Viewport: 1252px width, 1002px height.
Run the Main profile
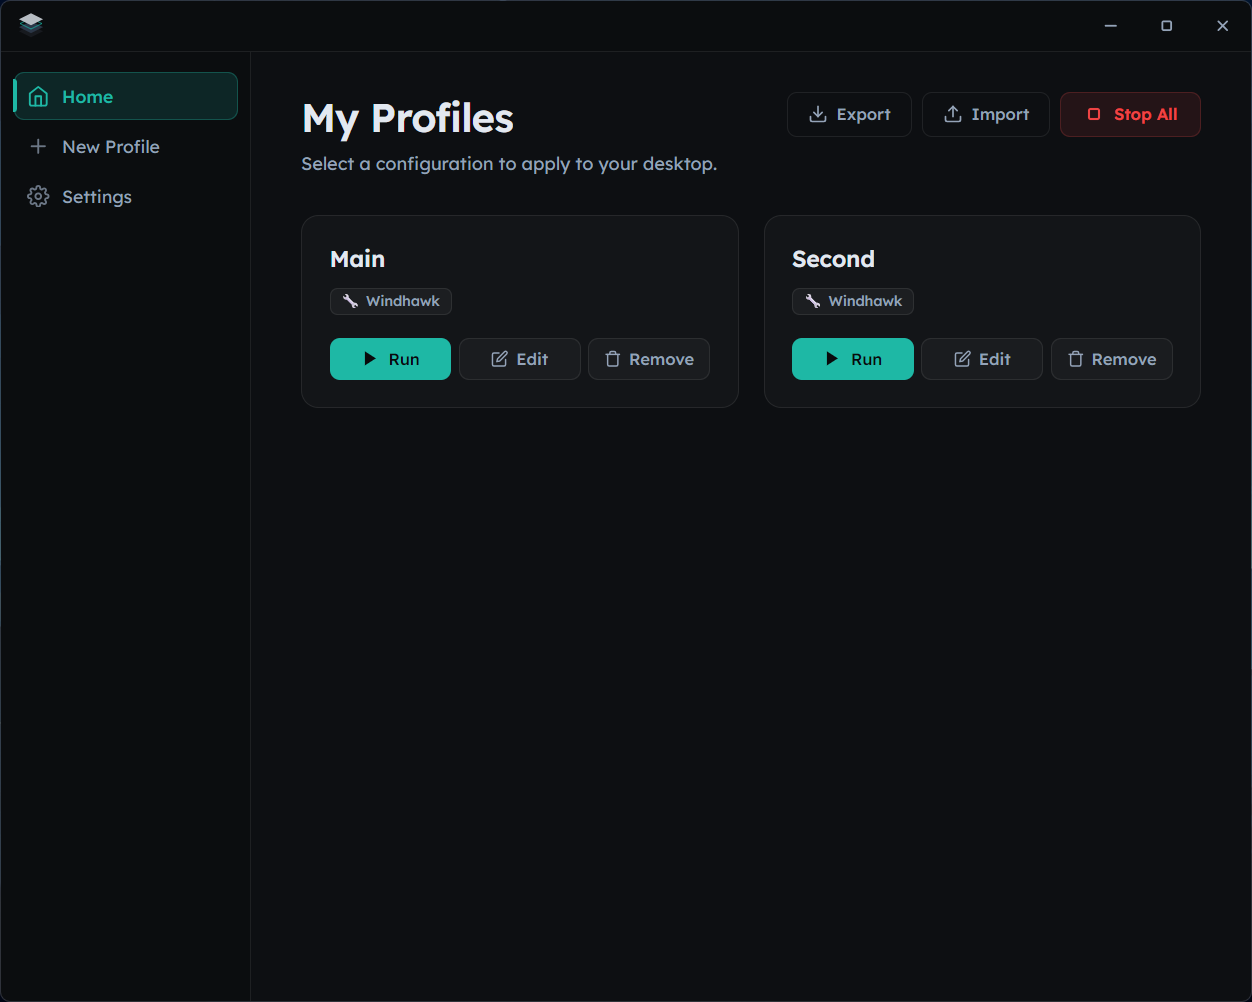390,359
